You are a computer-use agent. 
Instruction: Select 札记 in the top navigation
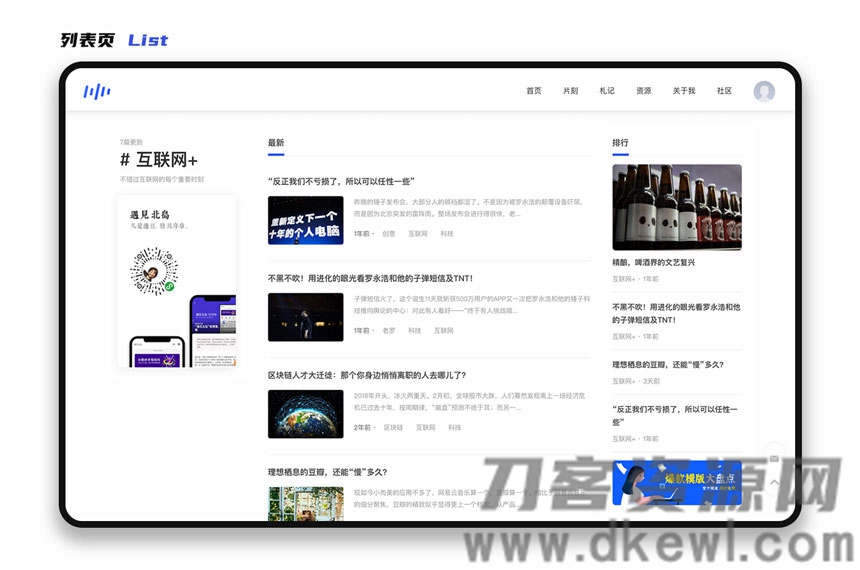(607, 91)
